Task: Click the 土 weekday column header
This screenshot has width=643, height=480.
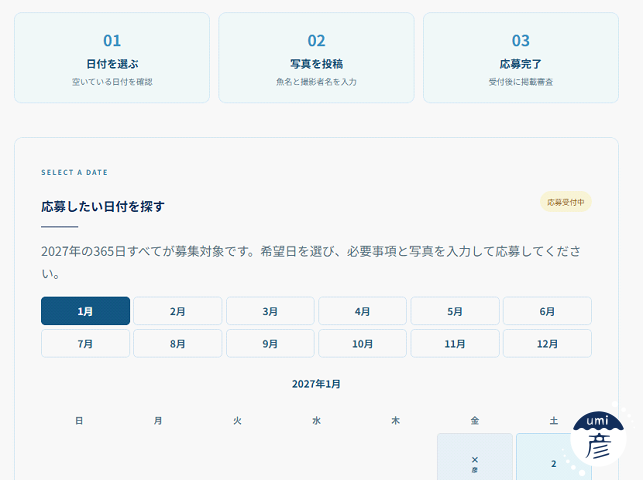Action: click(x=554, y=421)
